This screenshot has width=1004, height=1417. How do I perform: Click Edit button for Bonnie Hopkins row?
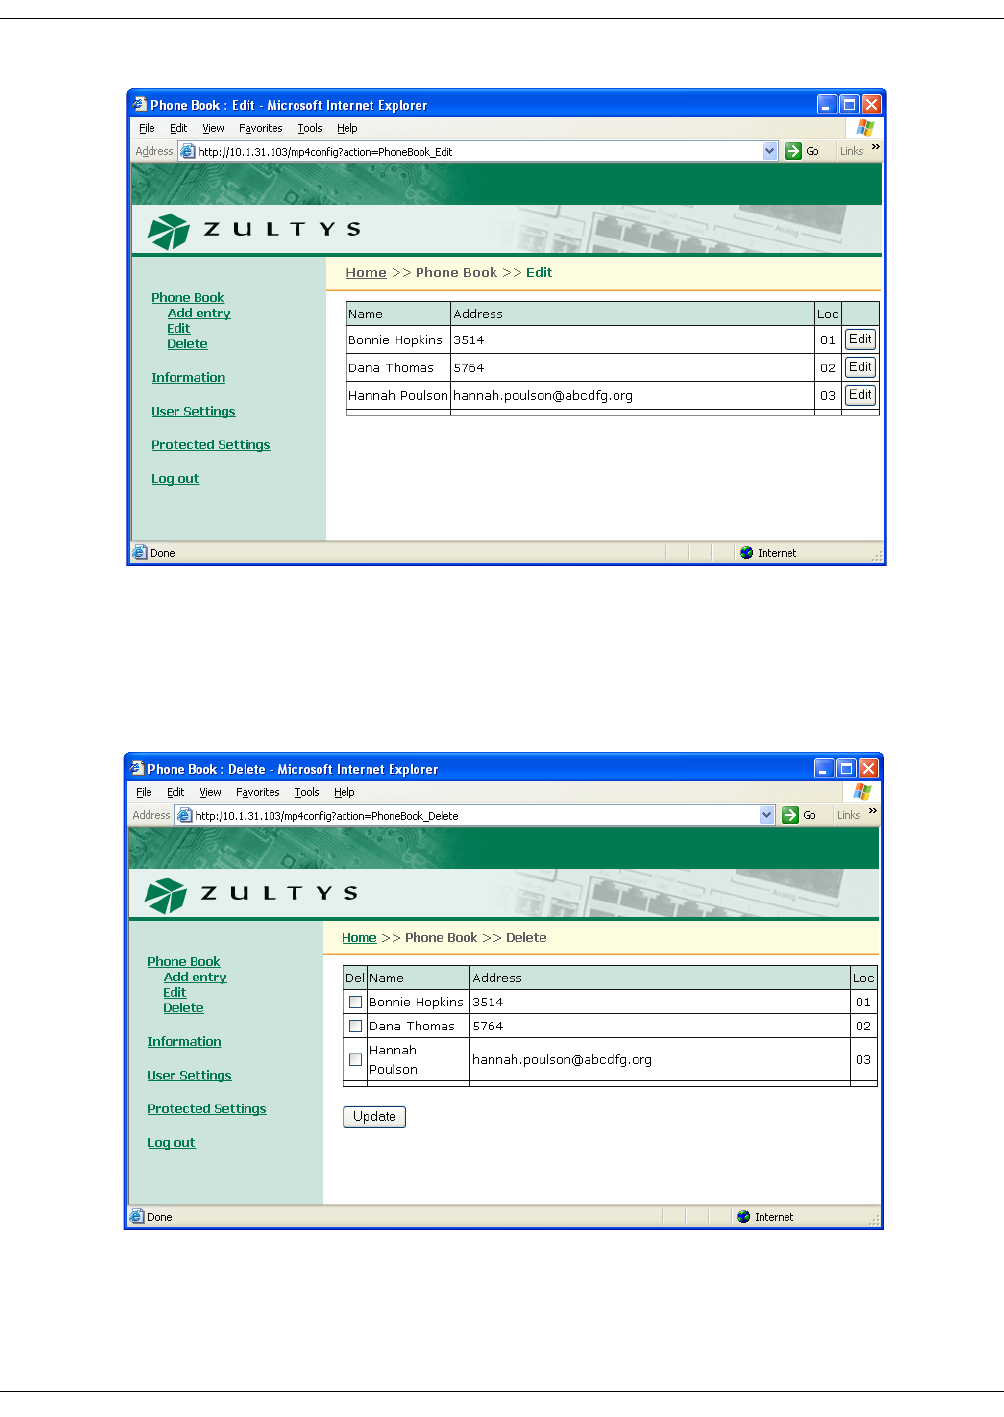point(860,340)
